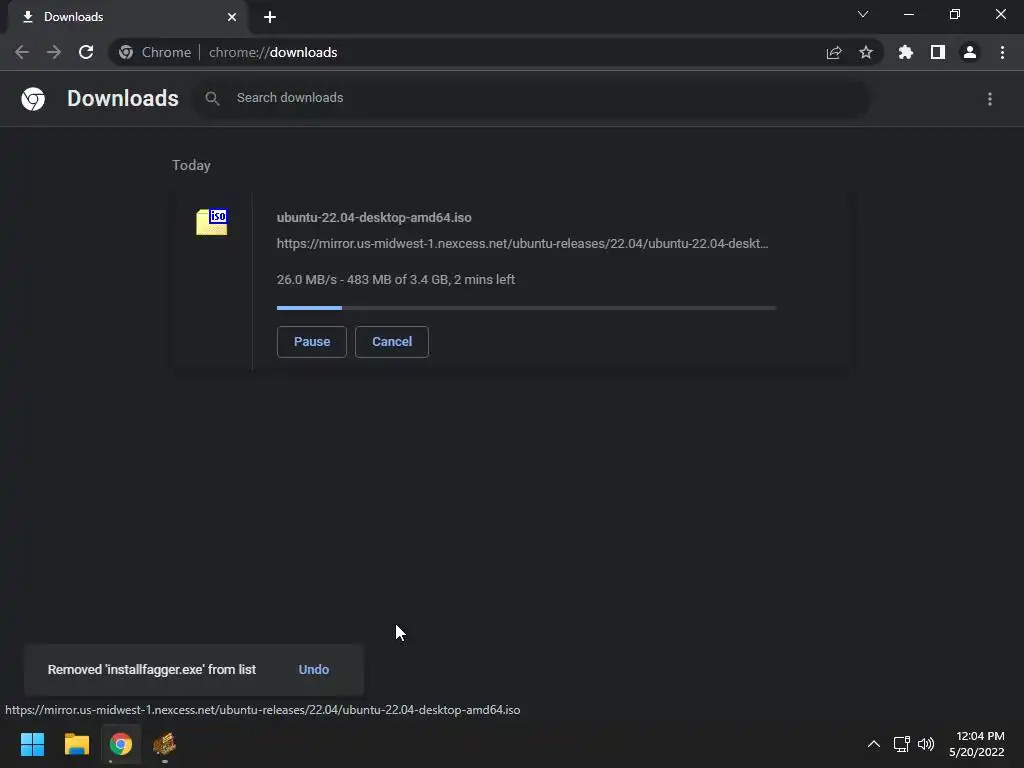Close the Downloads tab
The height and width of the screenshot is (768, 1024).
(232, 17)
